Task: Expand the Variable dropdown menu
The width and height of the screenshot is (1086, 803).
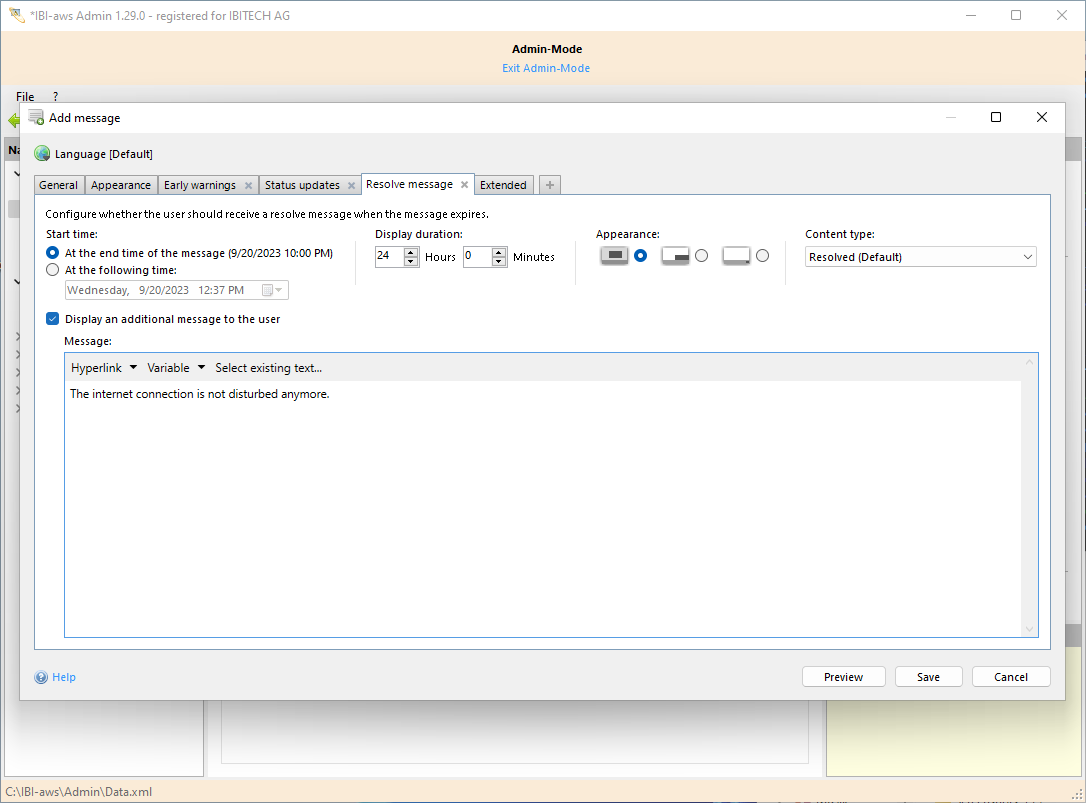Action: pyautogui.click(x=176, y=368)
